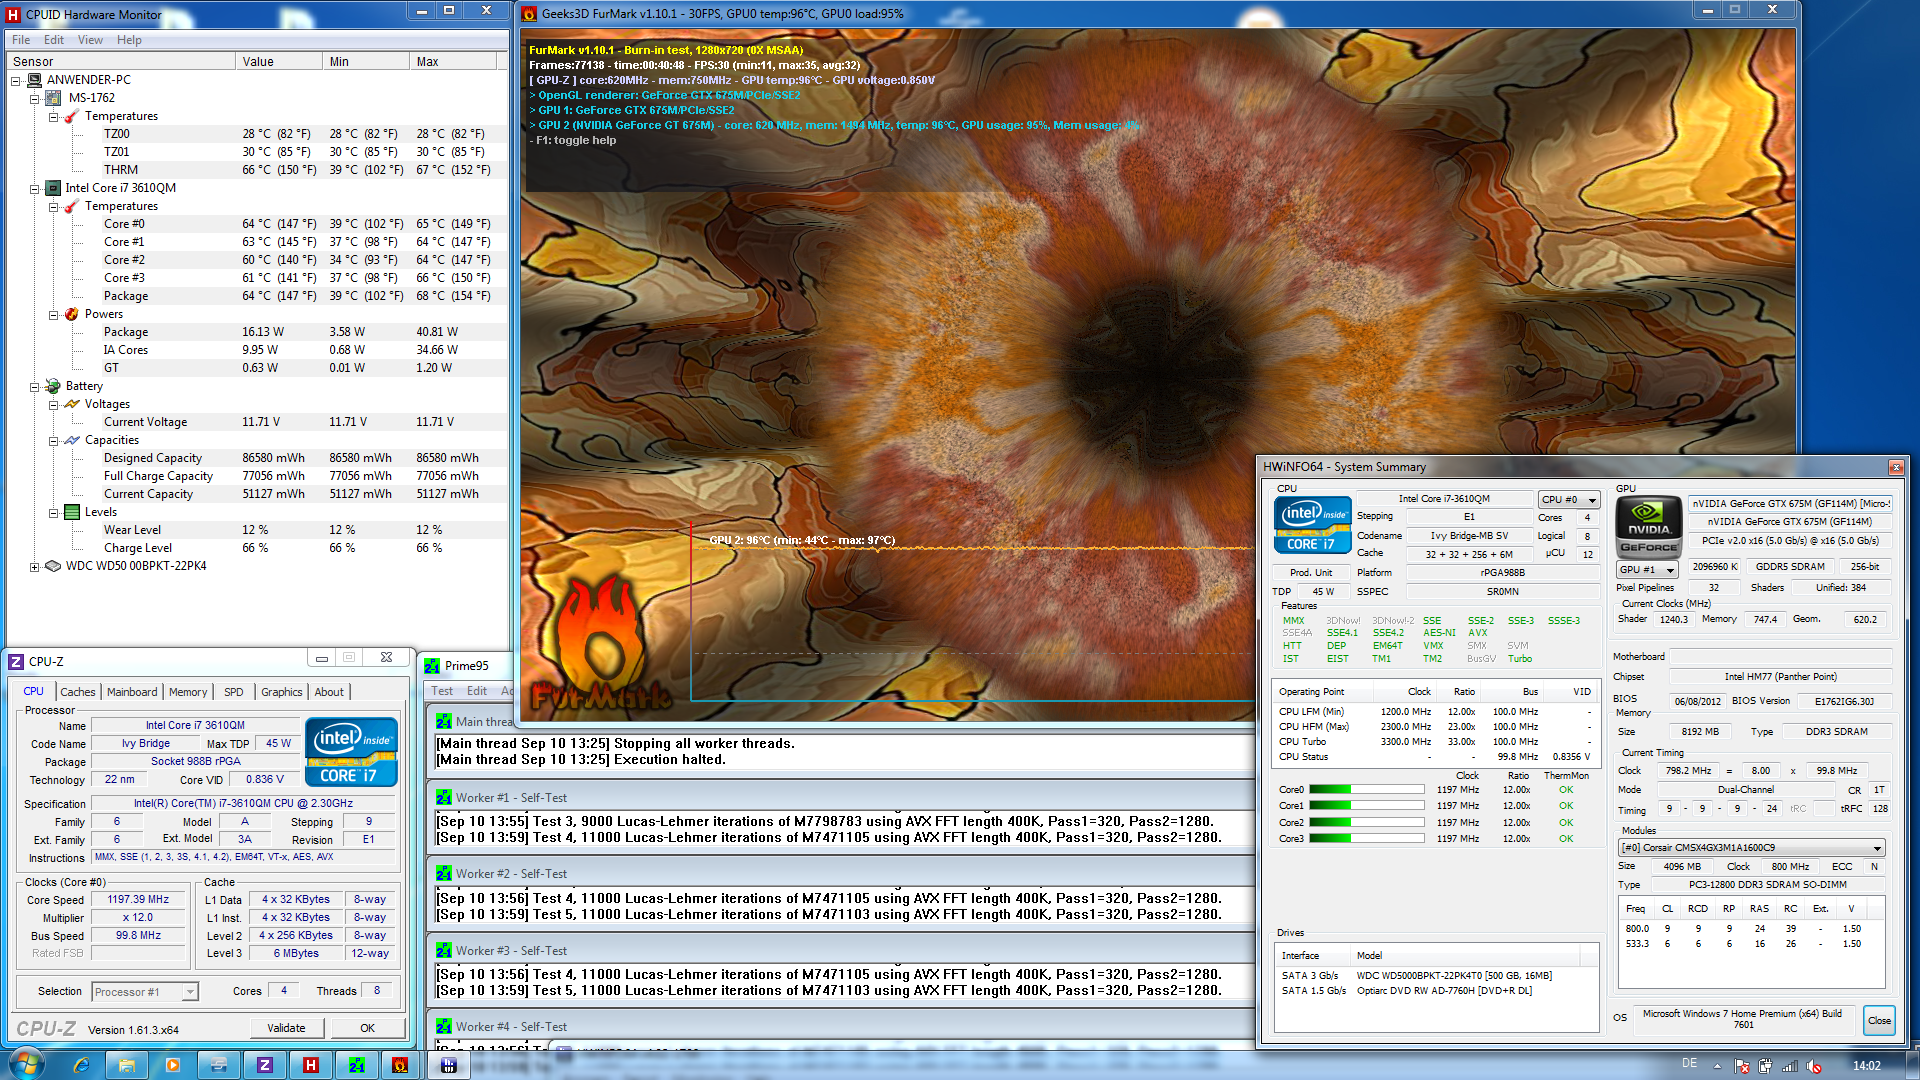The width and height of the screenshot is (1920, 1080).
Task: Click the Powers flame icon in HWMonitor
Action: (72, 314)
